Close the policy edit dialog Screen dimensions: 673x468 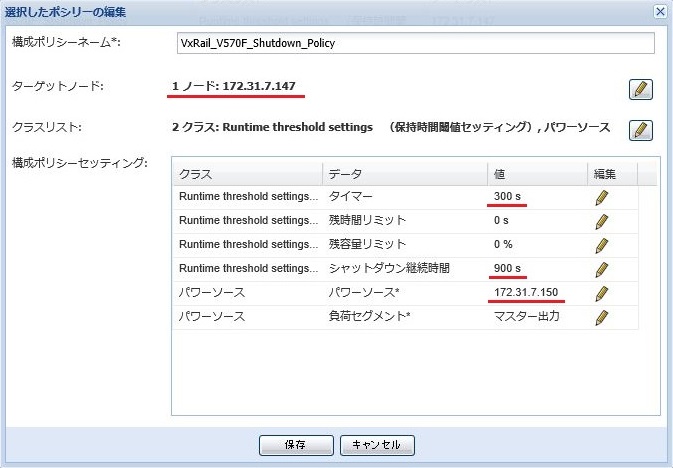[x=660, y=10]
